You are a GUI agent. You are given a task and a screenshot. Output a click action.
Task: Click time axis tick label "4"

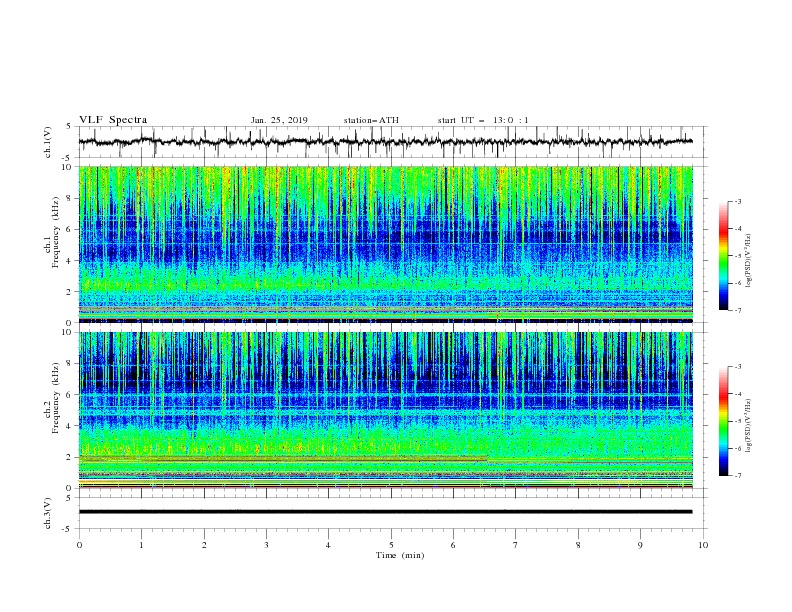pyautogui.click(x=328, y=545)
